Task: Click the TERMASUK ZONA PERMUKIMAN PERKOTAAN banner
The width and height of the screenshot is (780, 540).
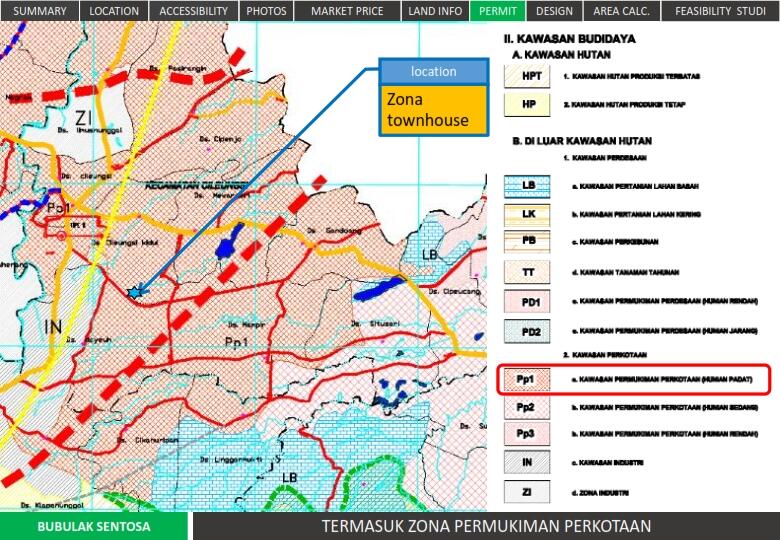Action: click(x=486, y=526)
